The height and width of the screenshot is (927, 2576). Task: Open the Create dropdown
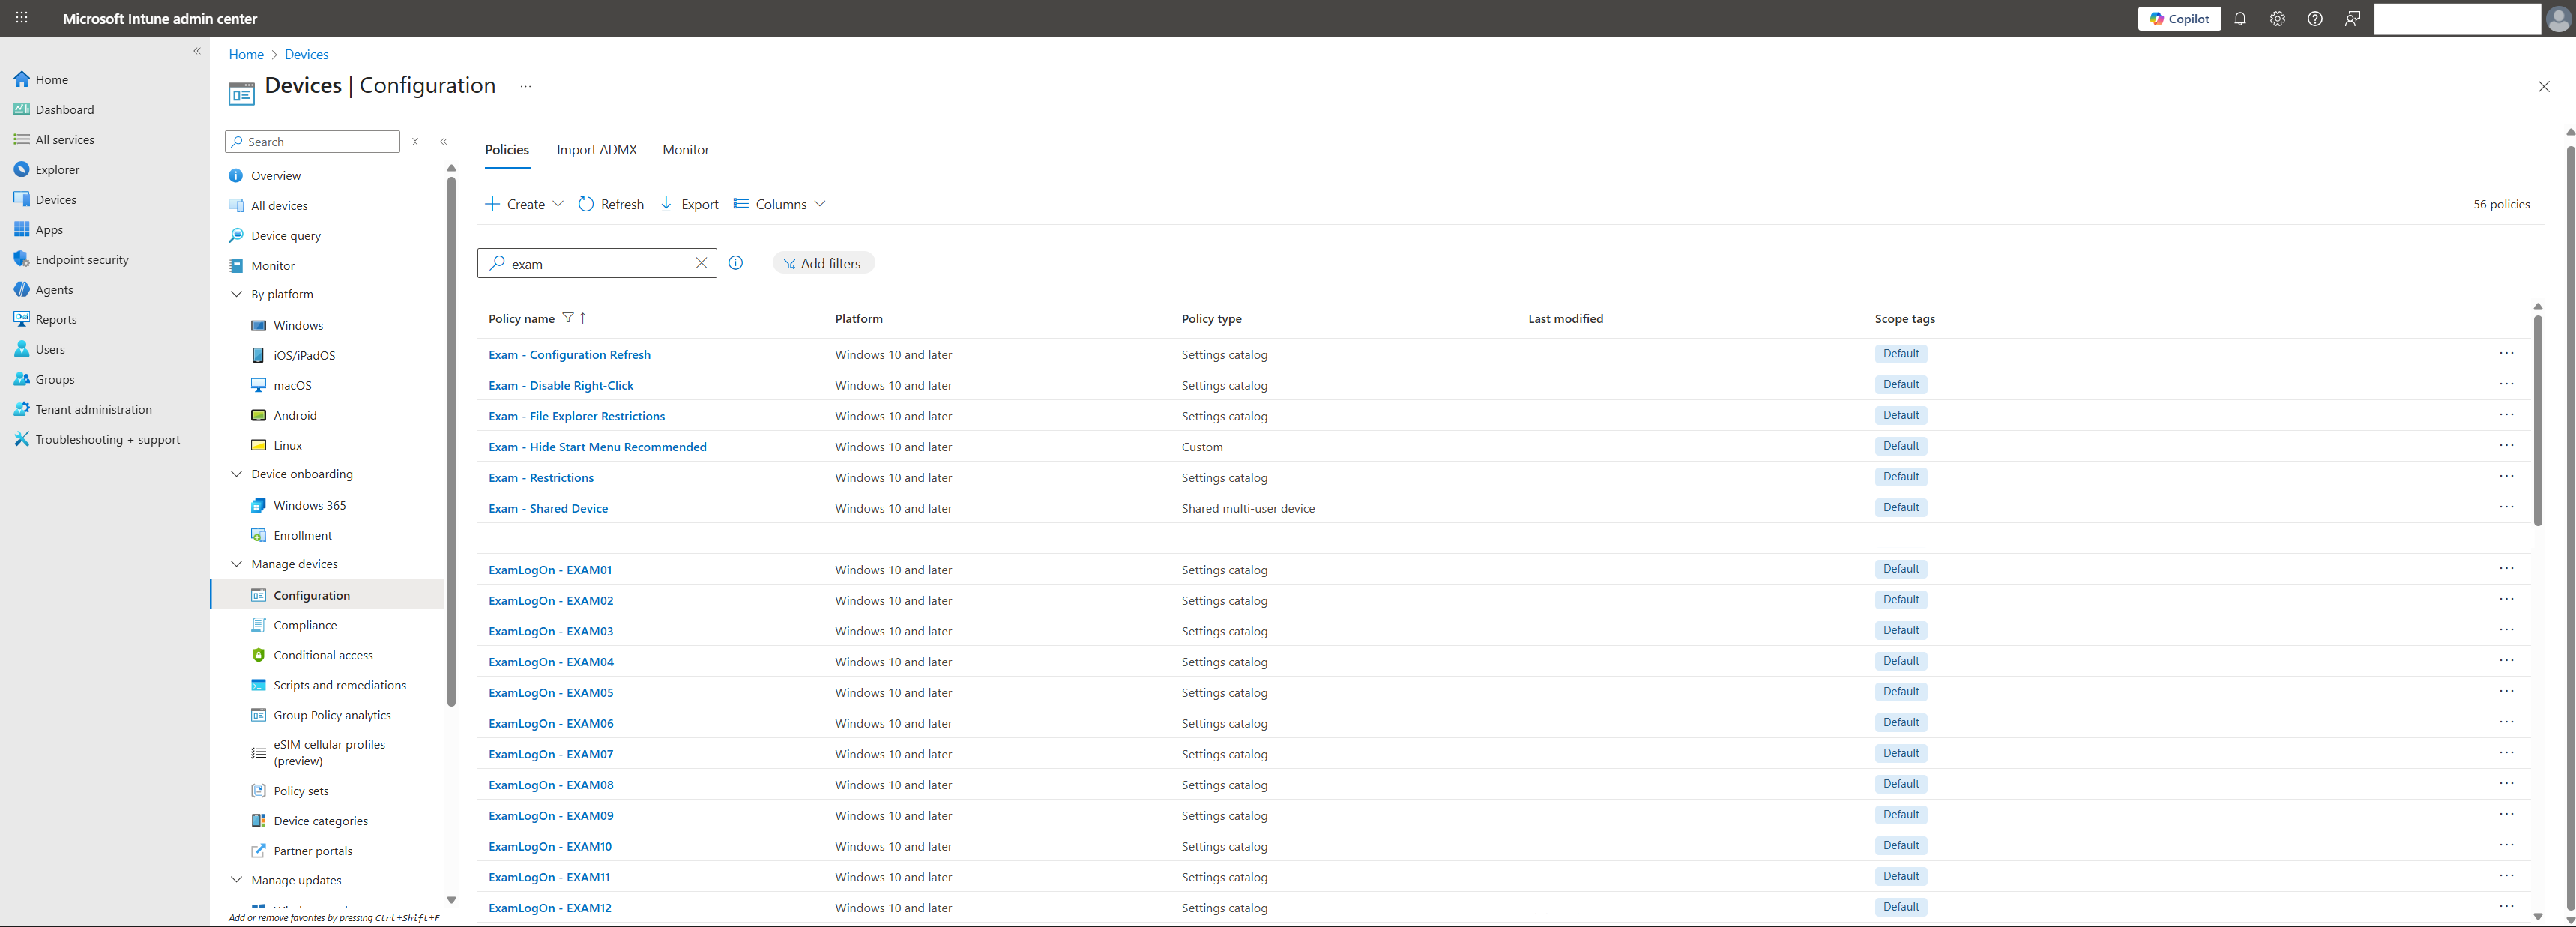pyautogui.click(x=524, y=204)
